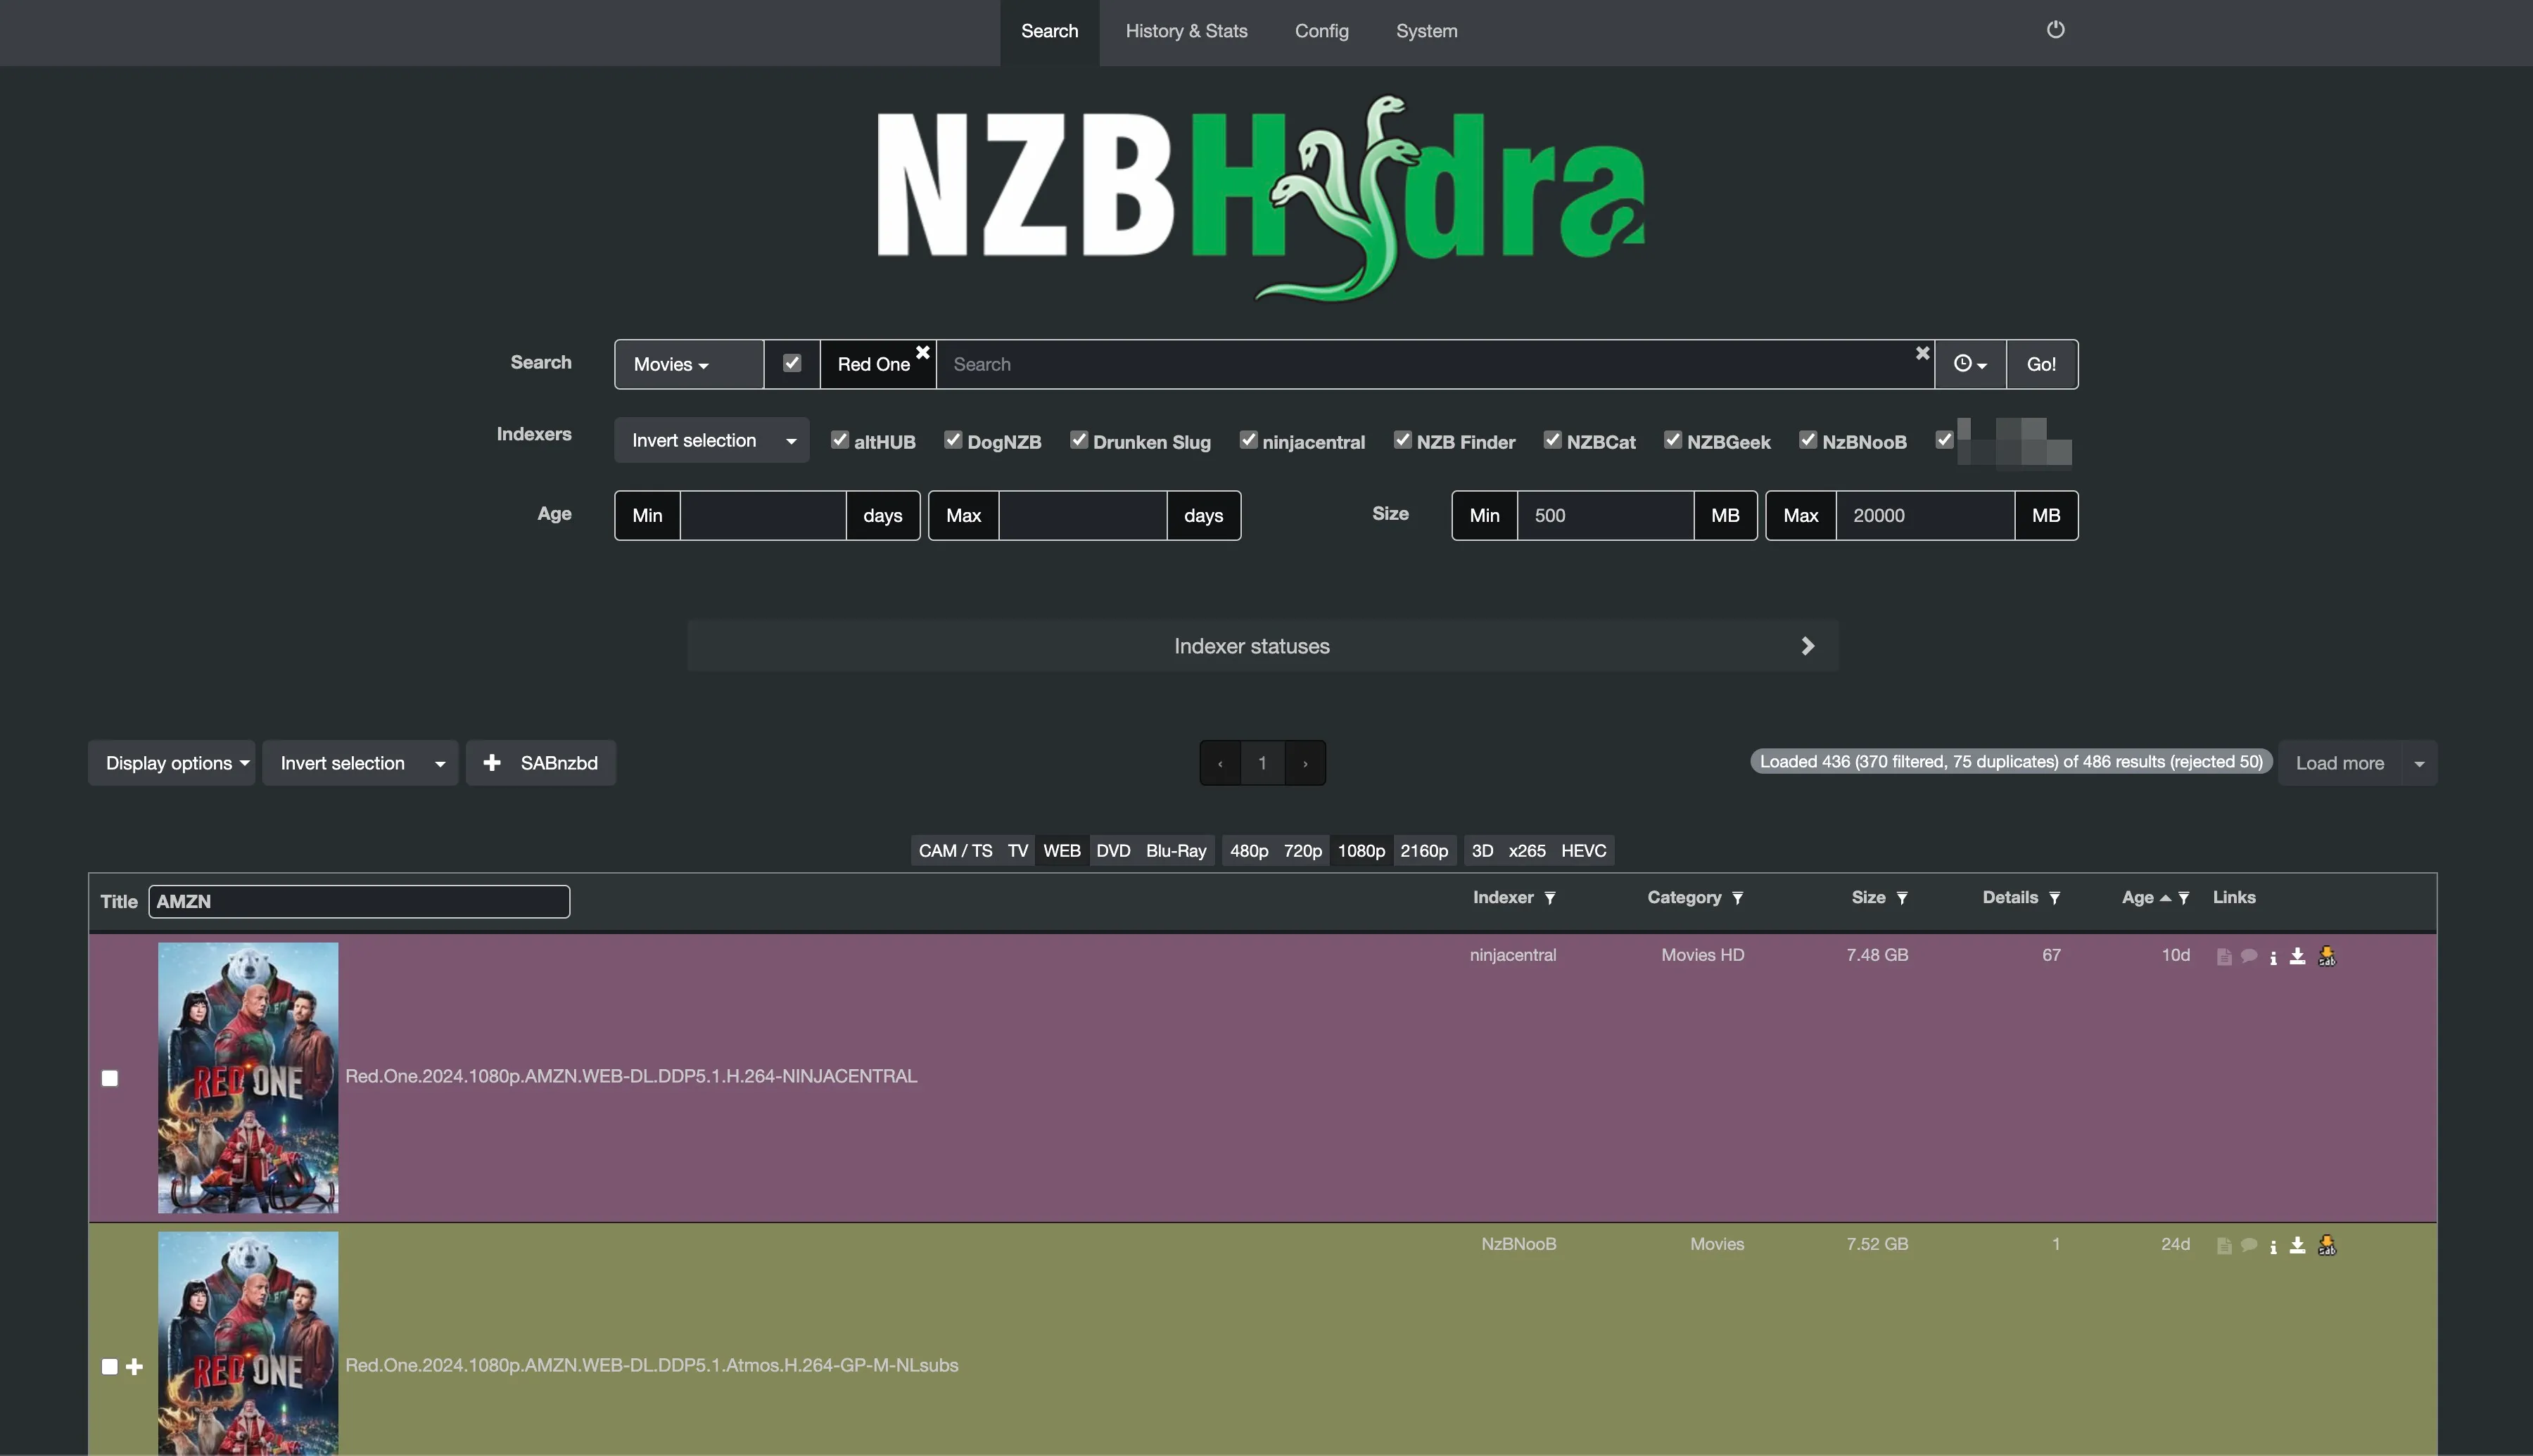Send ninjacentral result to SABnzbd icon
The height and width of the screenshot is (1456, 2533).
coord(2327,956)
